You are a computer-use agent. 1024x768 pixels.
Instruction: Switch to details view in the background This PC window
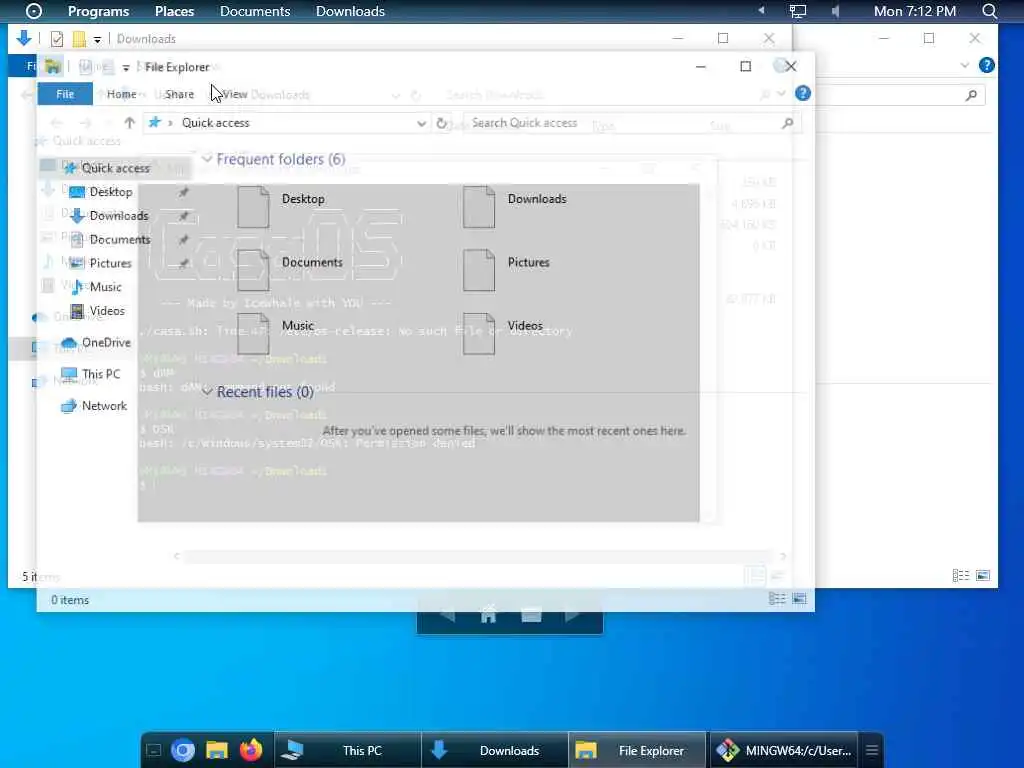point(961,575)
